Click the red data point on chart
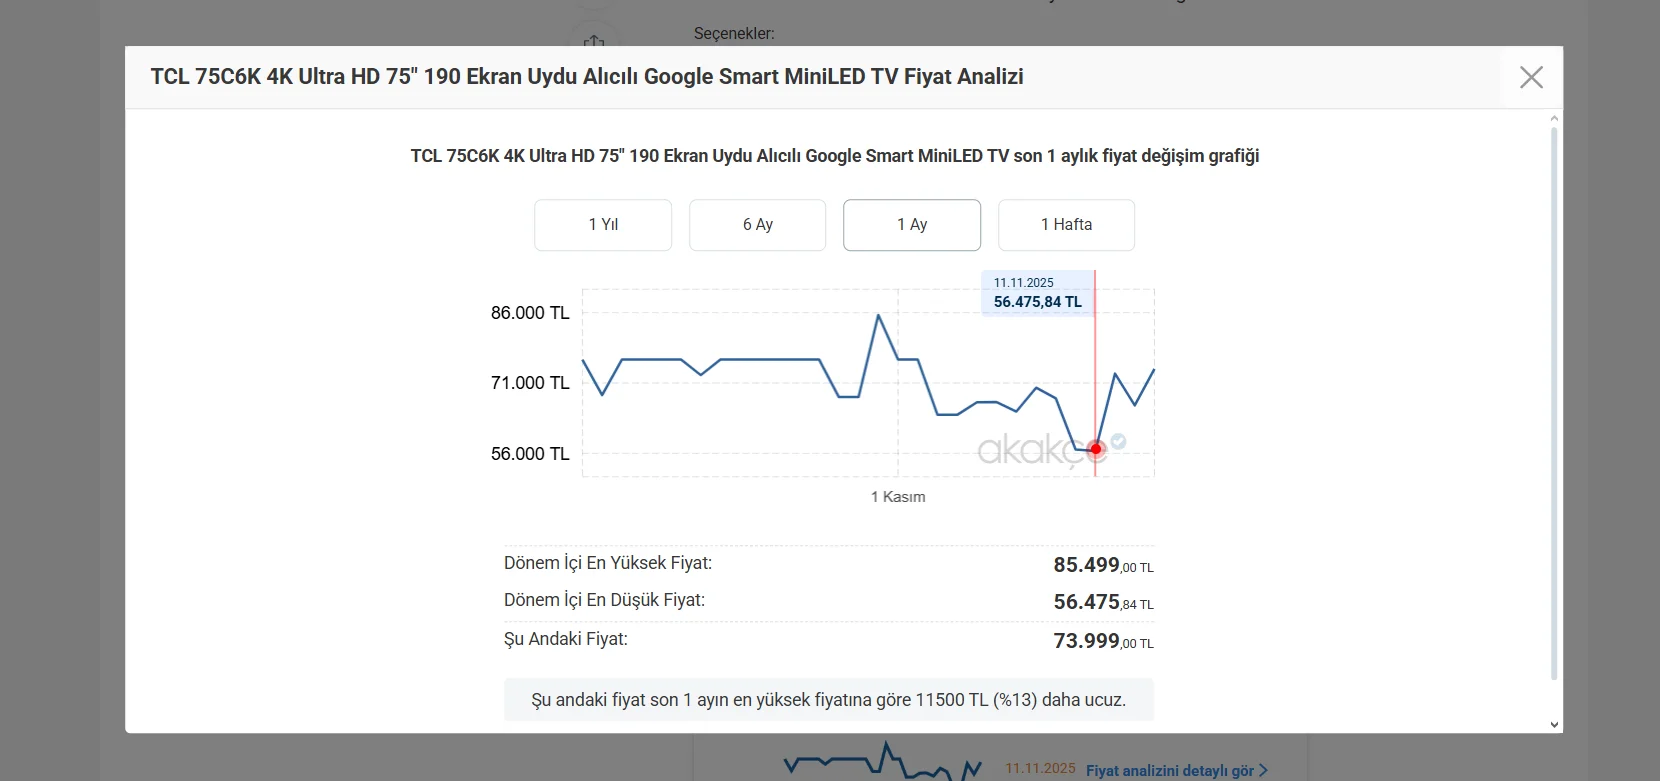Viewport: 1660px width, 781px height. point(1096,449)
